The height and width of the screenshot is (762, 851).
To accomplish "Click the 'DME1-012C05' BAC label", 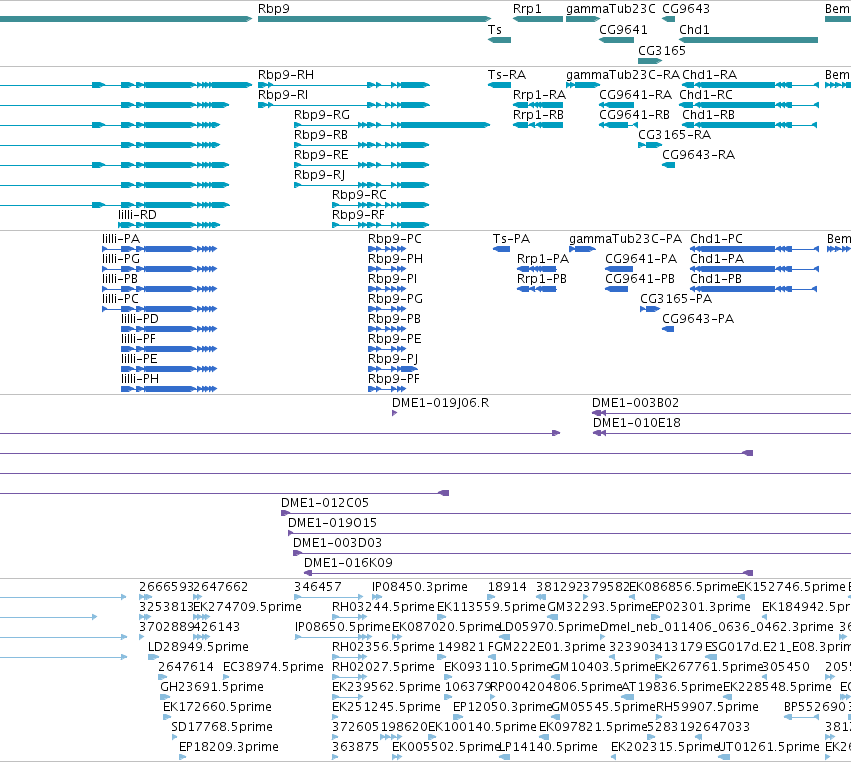I will (325, 503).
